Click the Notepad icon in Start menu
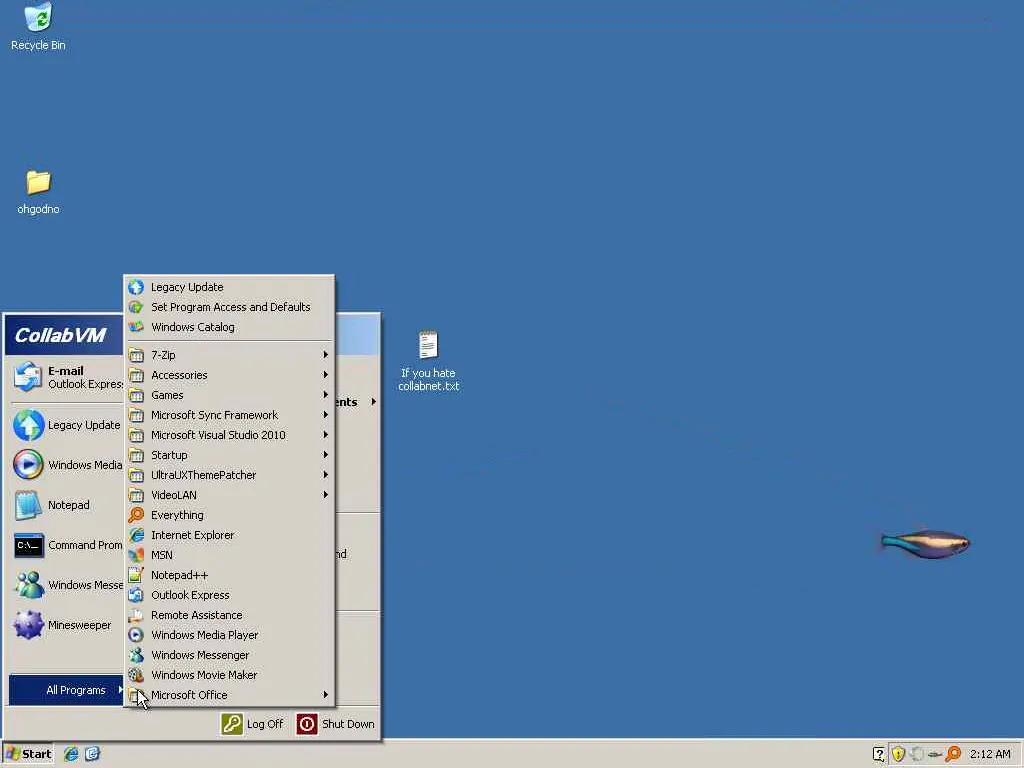The width and height of the screenshot is (1024, 768). [x=28, y=505]
